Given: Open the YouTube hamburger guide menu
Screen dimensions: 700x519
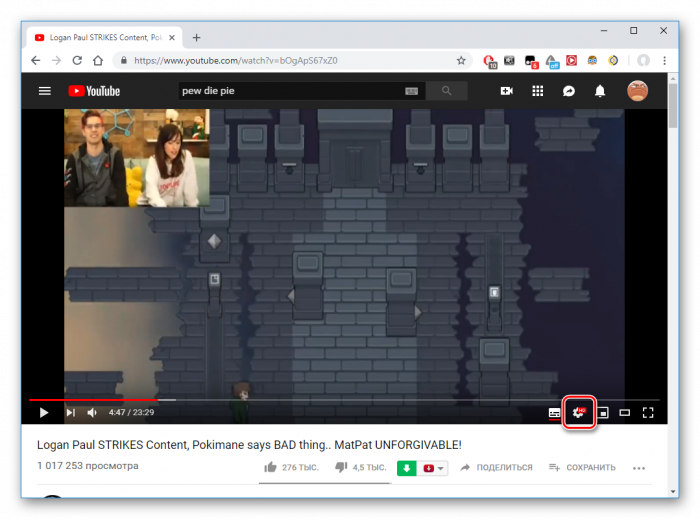Looking at the screenshot, I should [x=44, y=91].
